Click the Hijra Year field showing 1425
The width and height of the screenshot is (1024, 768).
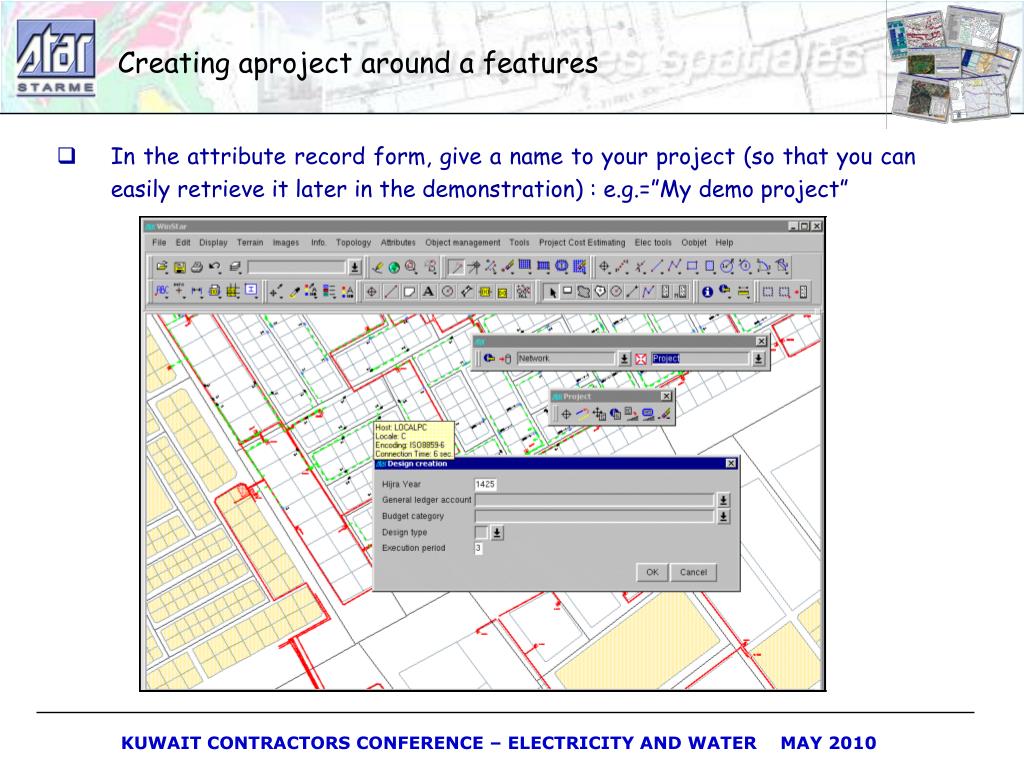(x=485, y=484)
